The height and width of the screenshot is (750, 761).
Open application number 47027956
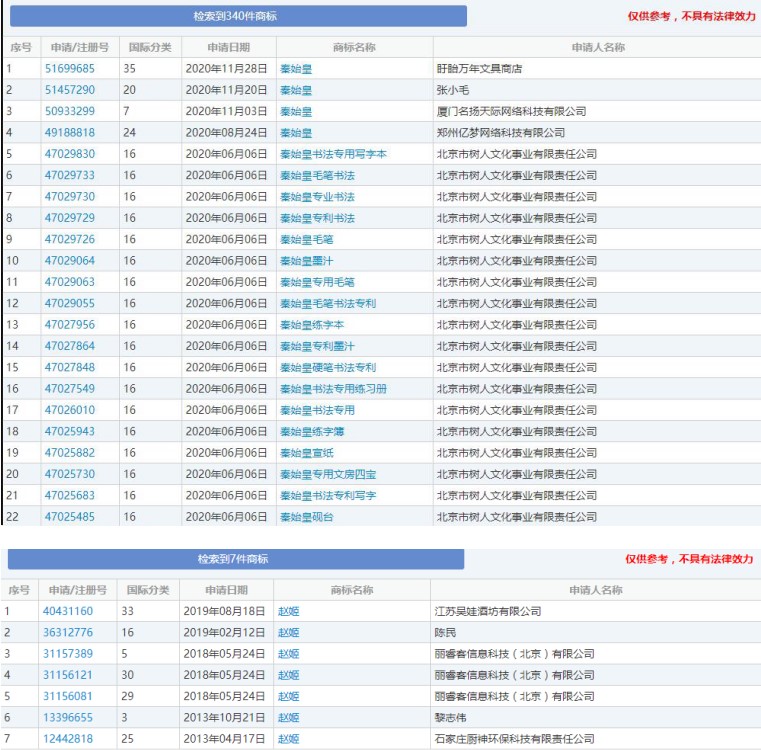point(69,325)
